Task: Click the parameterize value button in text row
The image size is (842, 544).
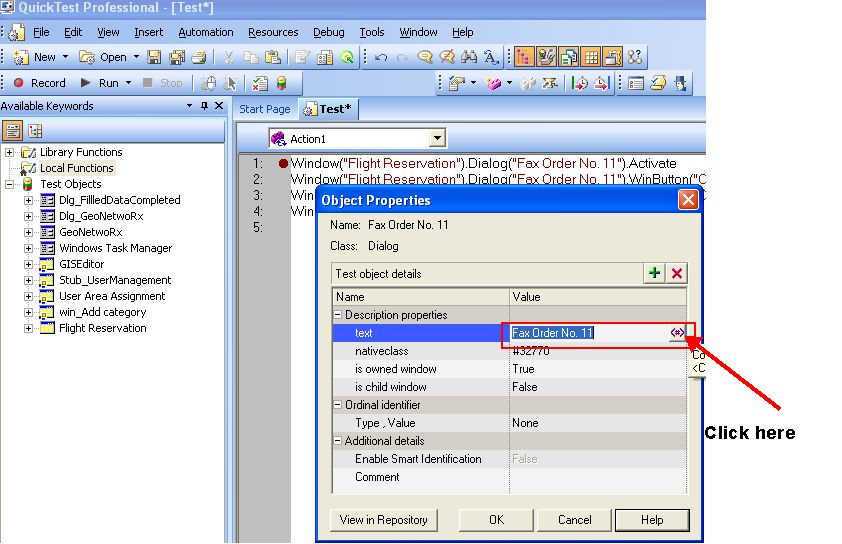Action: 677,332
